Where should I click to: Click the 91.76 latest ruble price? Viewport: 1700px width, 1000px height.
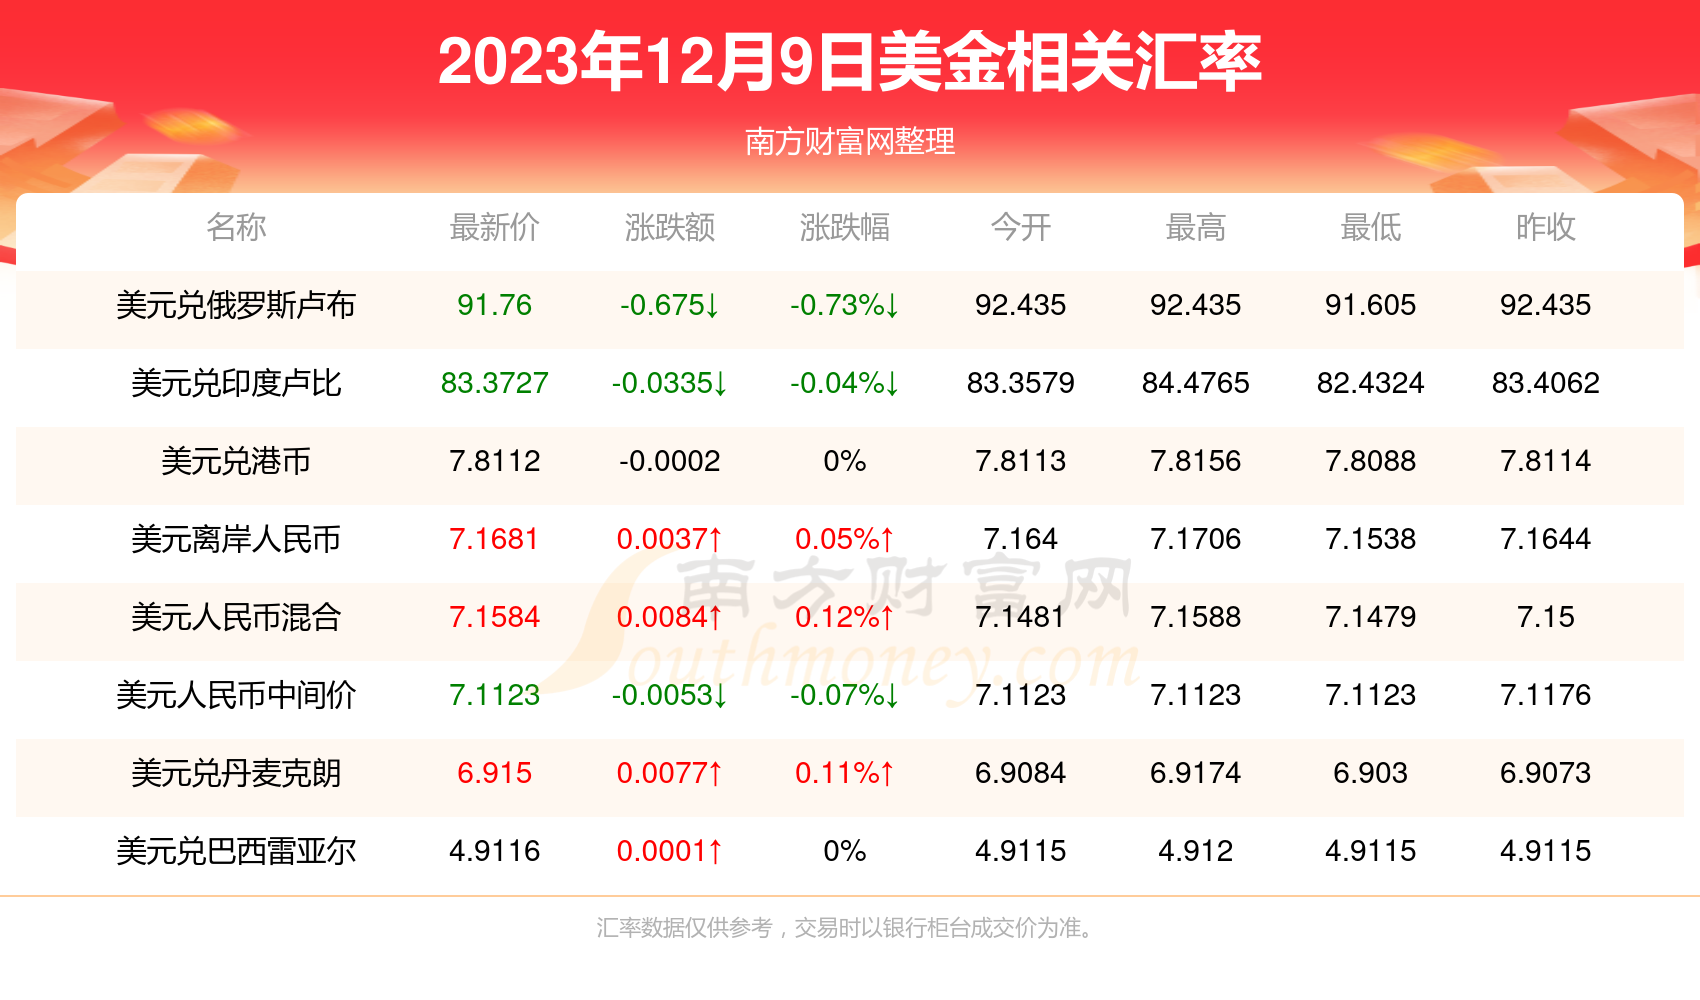(494, 305)
